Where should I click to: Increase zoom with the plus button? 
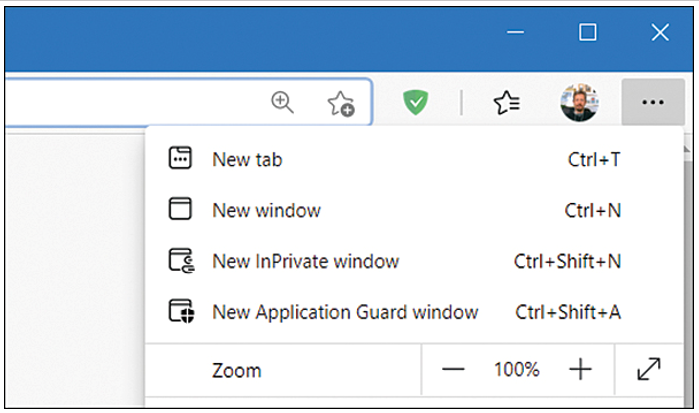(x=580, y=369)
